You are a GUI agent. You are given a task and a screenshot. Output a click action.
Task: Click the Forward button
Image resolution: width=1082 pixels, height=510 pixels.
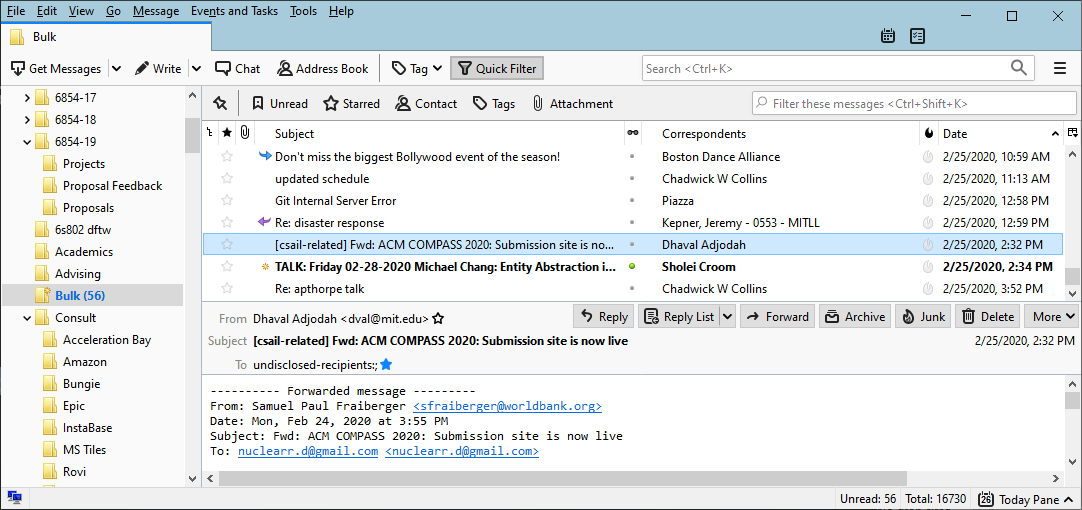(777, 317)
